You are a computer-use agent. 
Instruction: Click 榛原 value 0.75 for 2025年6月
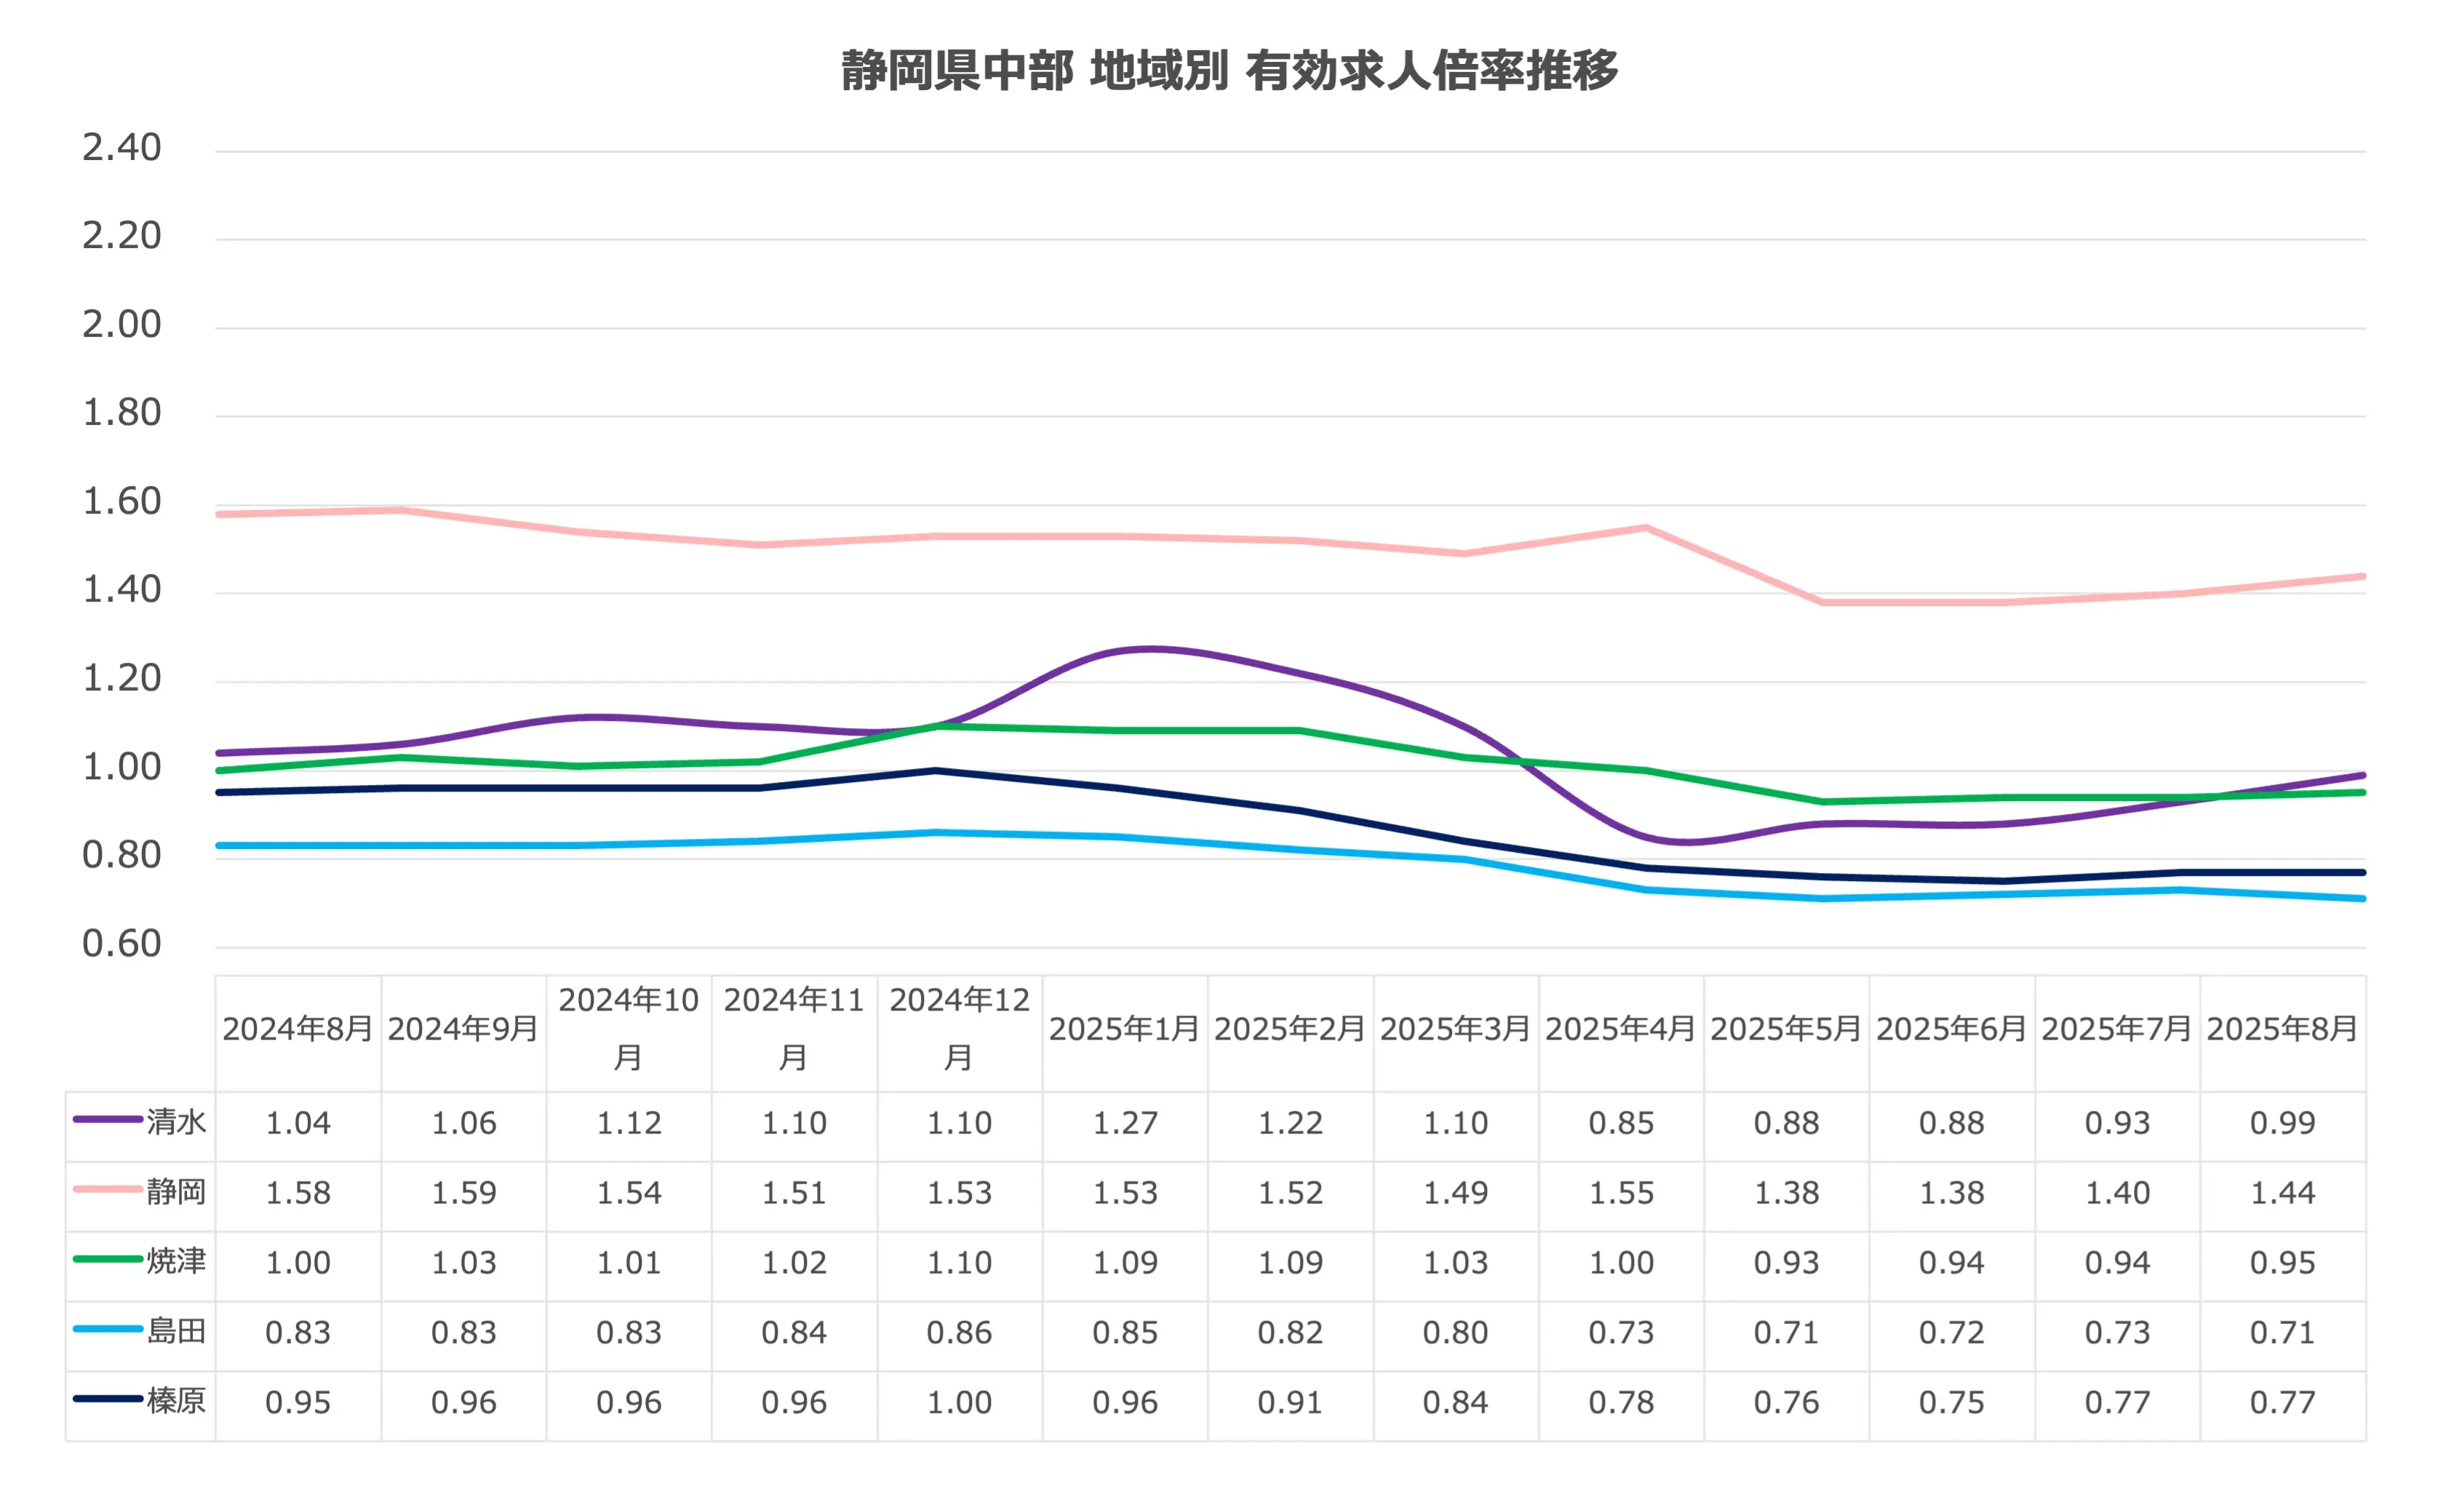coord(1951,1403)
